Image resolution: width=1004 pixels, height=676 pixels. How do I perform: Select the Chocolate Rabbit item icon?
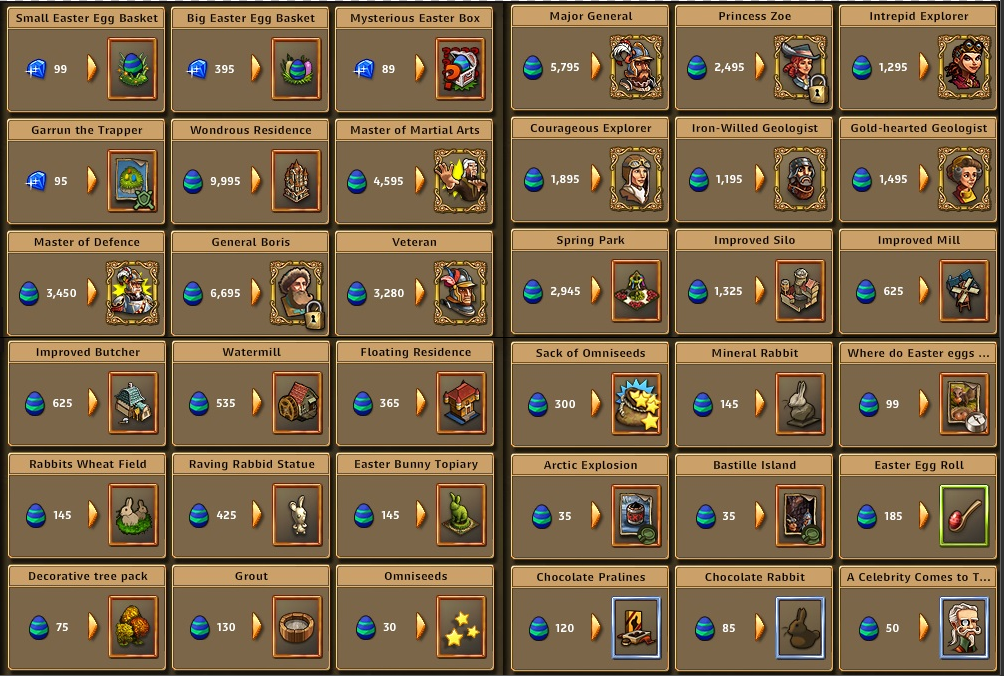click(800, 628)
